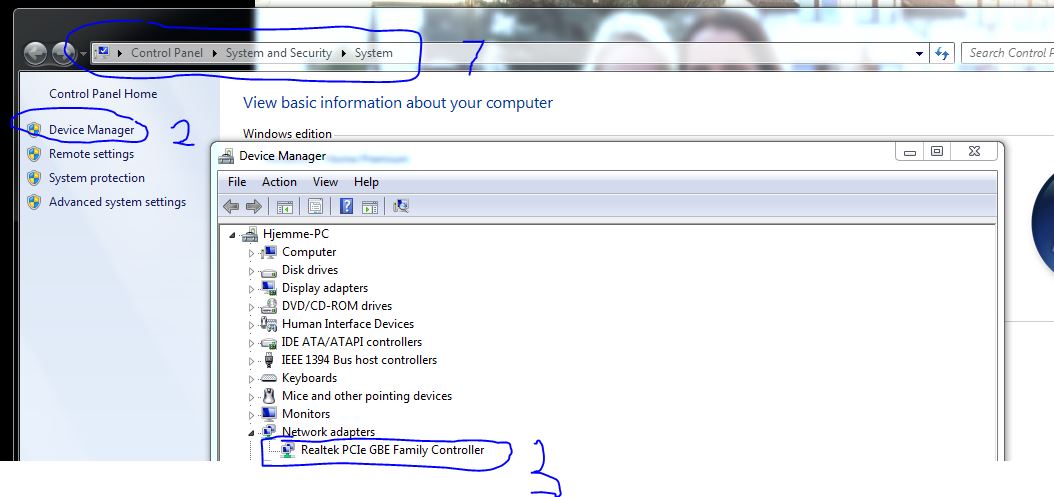Click the Hjemme-PC computer icon
This screenshot has width=1054, height=497.
click(x=249, y=234)
